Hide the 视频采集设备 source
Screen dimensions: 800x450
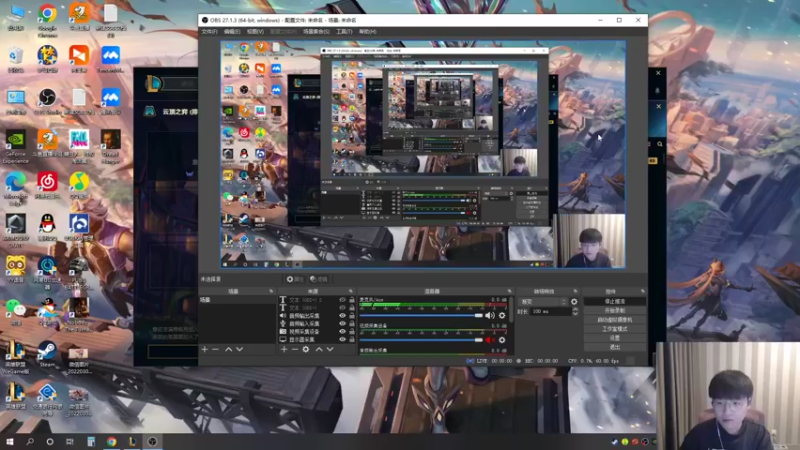pyautogui.click(x=342, y=331)
